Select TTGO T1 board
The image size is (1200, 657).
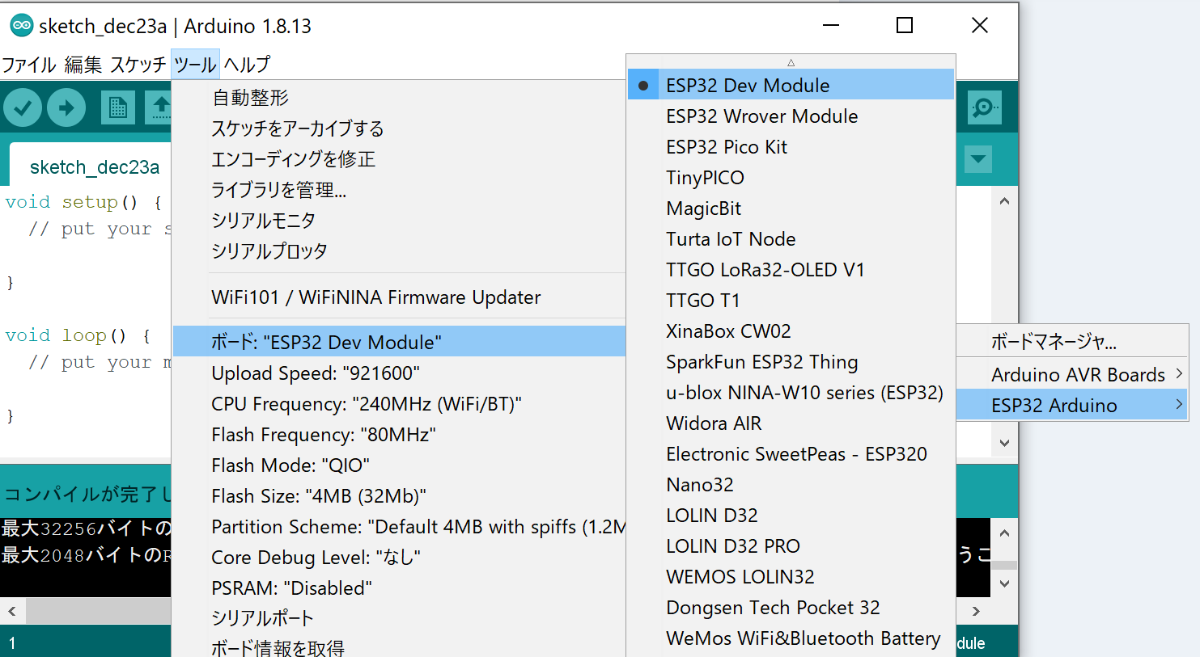[x=791, y=300]
